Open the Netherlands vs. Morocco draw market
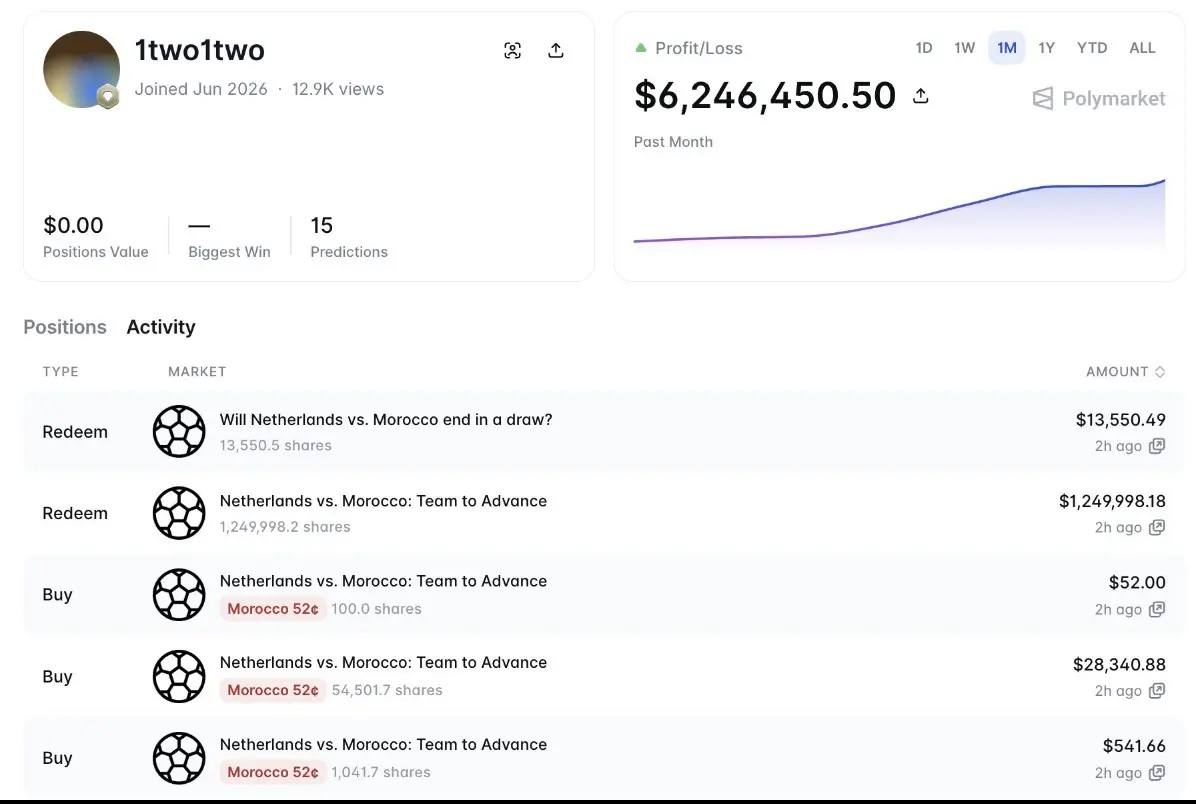 pos(385,420)
